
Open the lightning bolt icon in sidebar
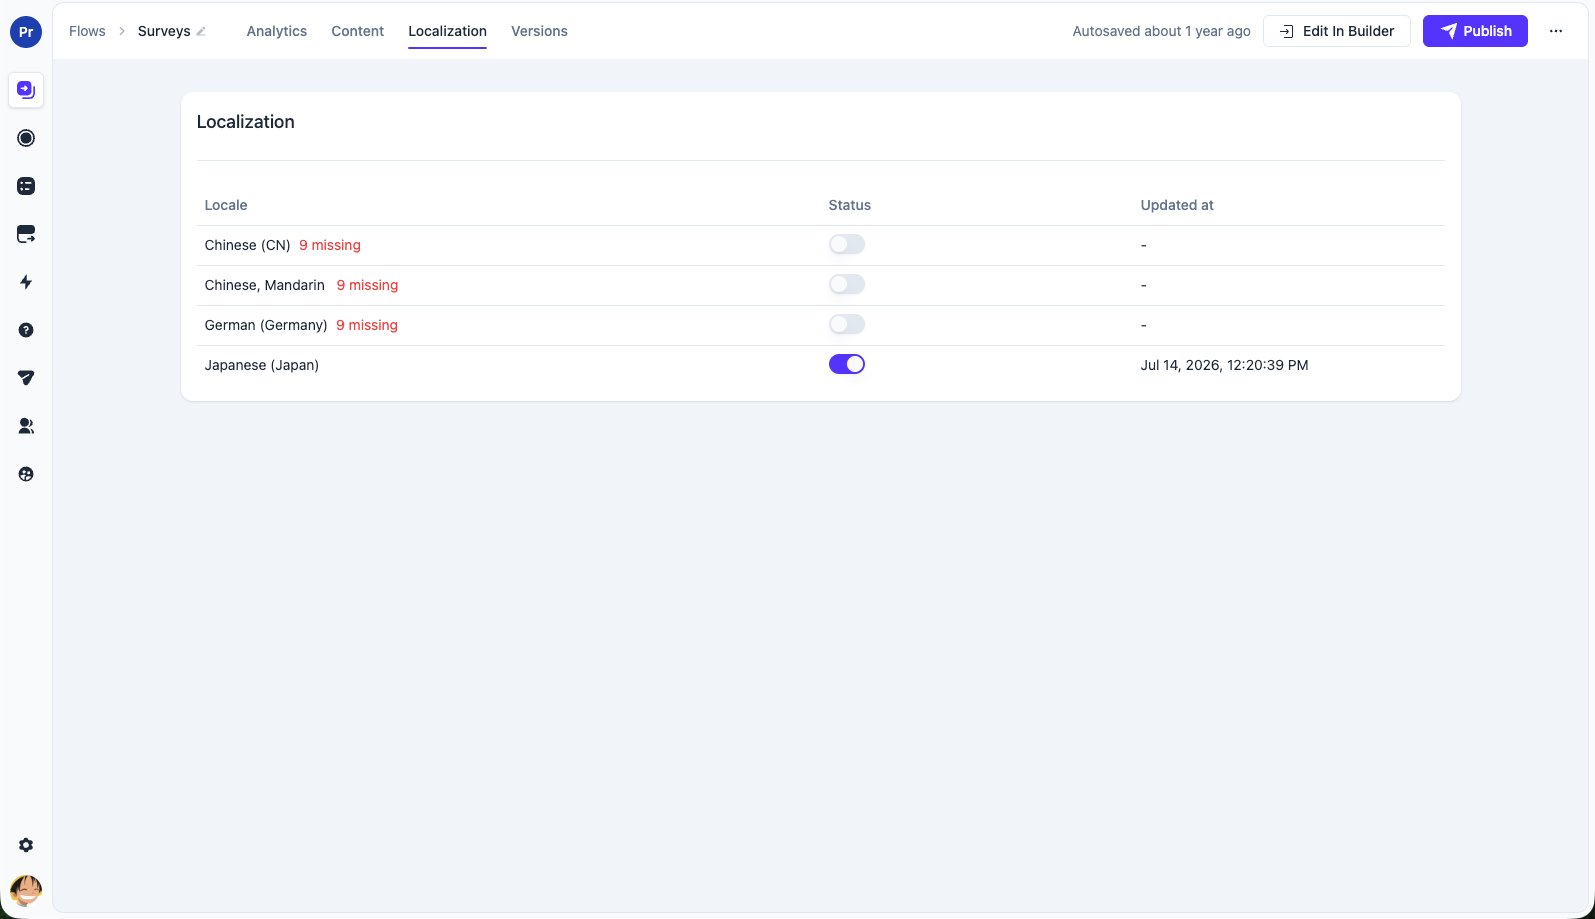[x=26, y=282]
